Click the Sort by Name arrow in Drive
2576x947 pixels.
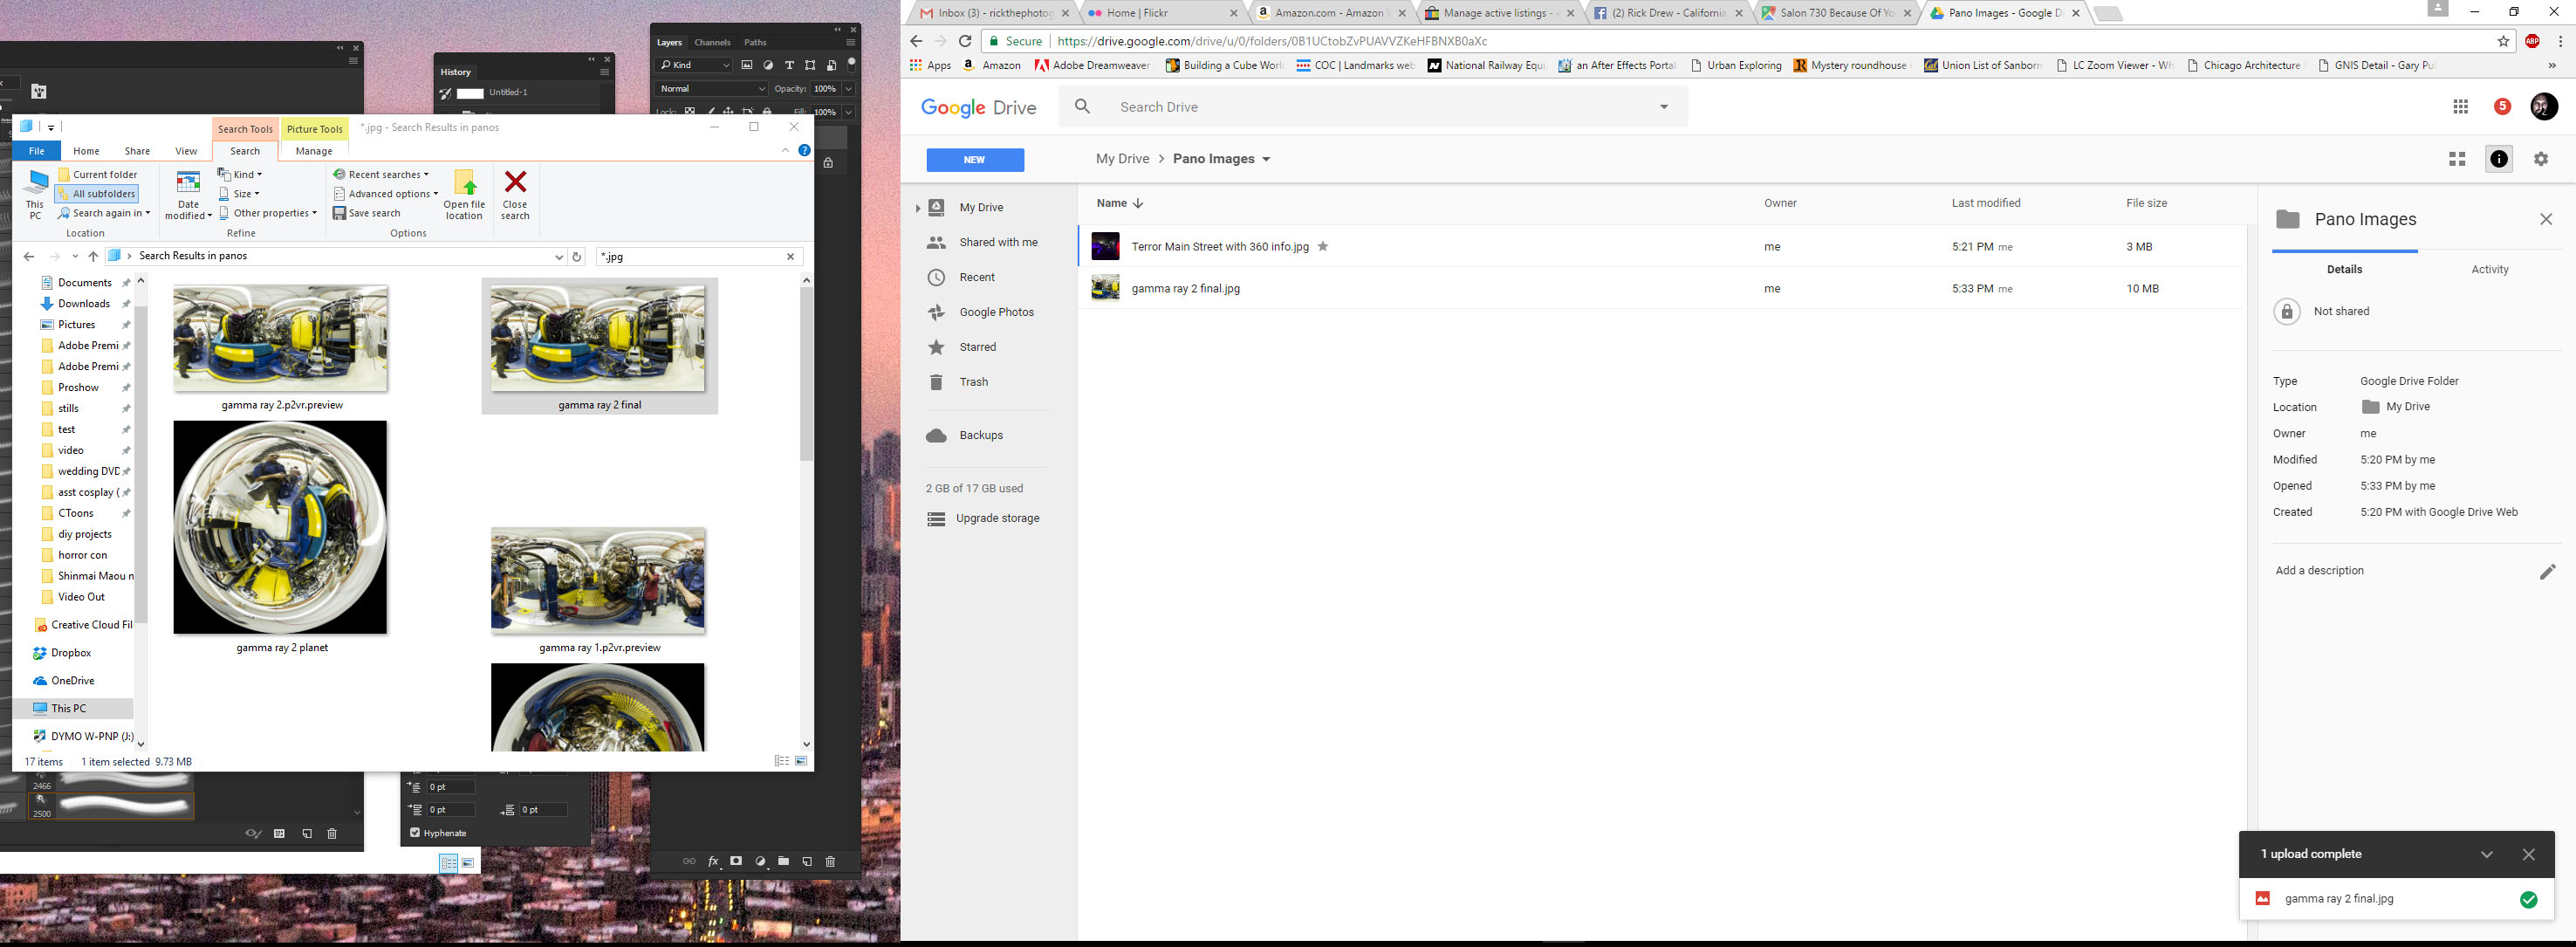[x=1139, y=202]
